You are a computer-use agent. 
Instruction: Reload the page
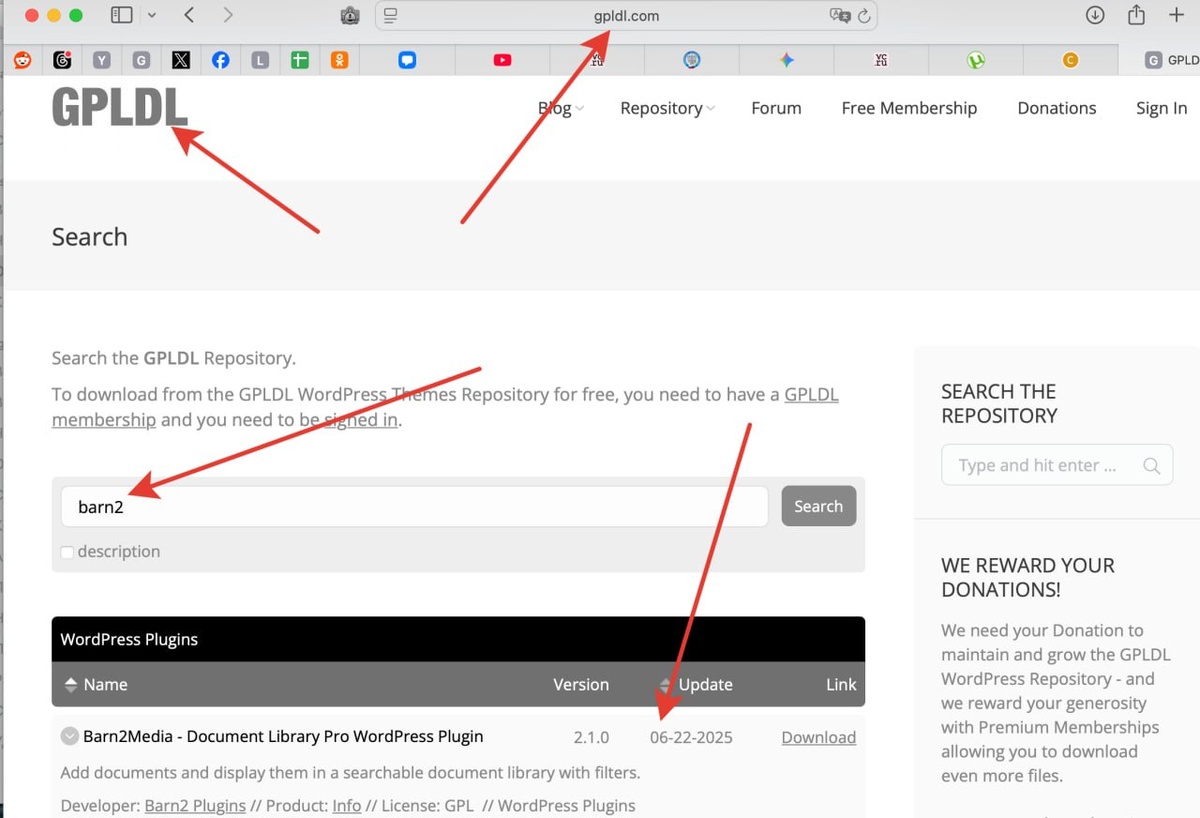pyautogui.click(x=864, y=16)
